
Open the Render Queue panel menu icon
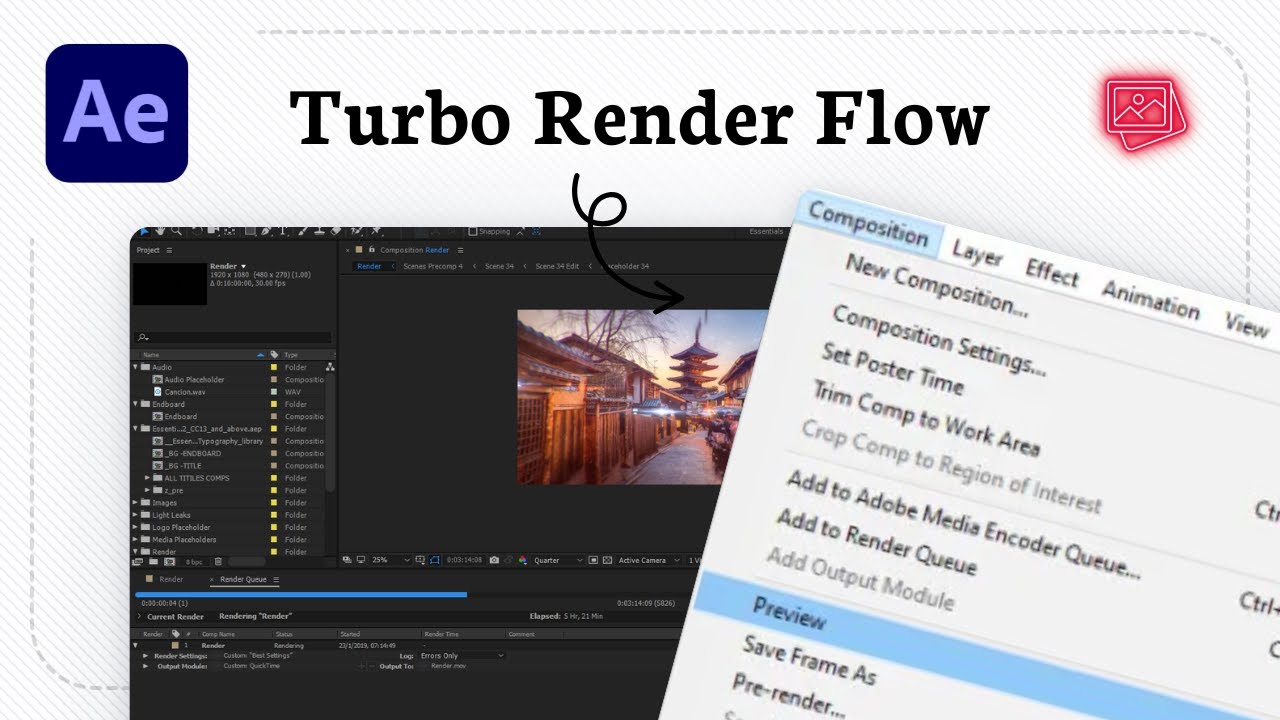(x=276, y=579)
